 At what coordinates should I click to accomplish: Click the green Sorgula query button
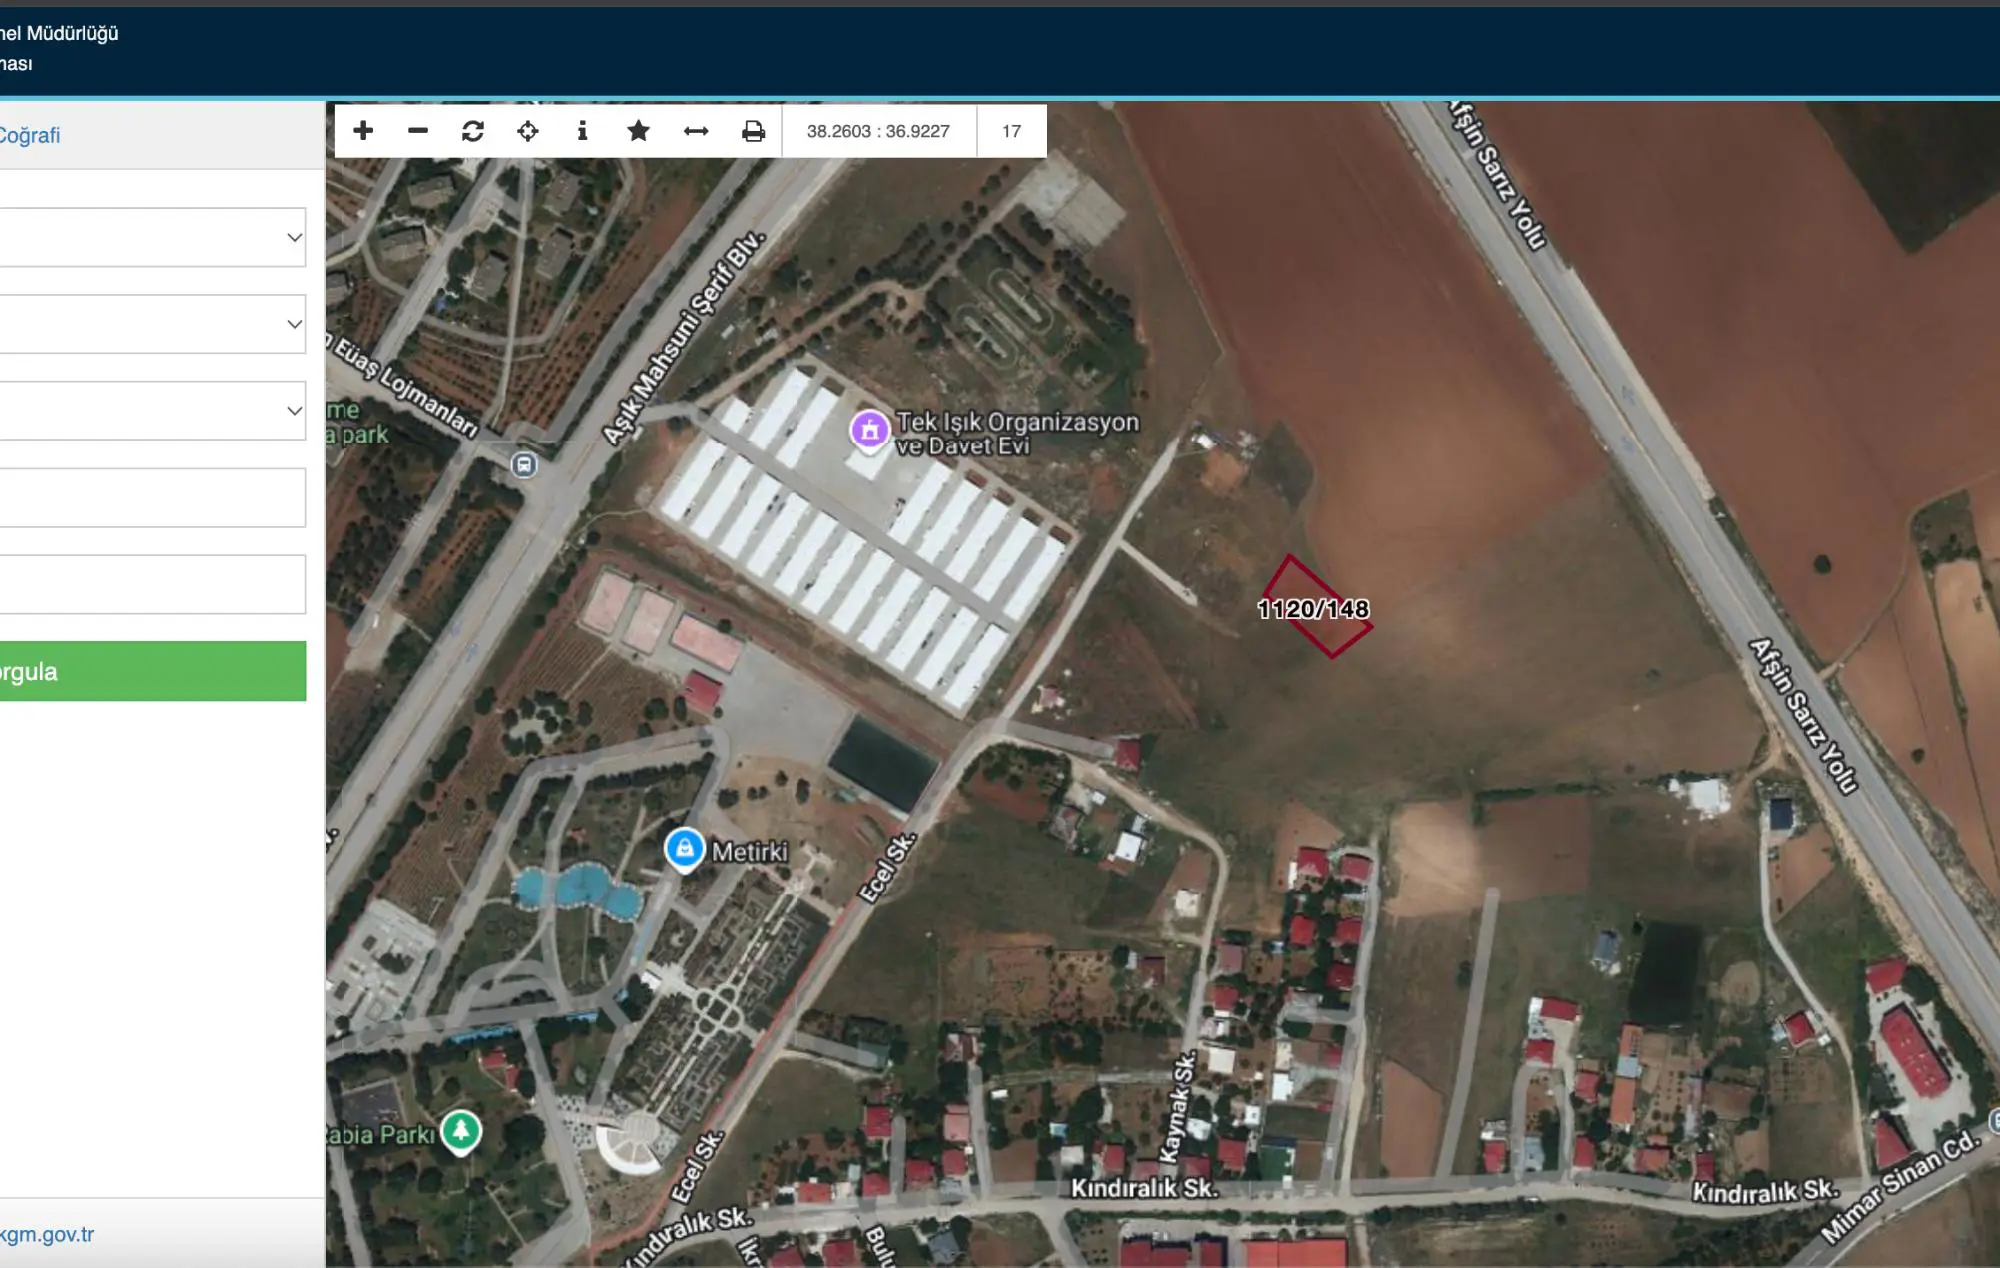click(x=152, y=671)
